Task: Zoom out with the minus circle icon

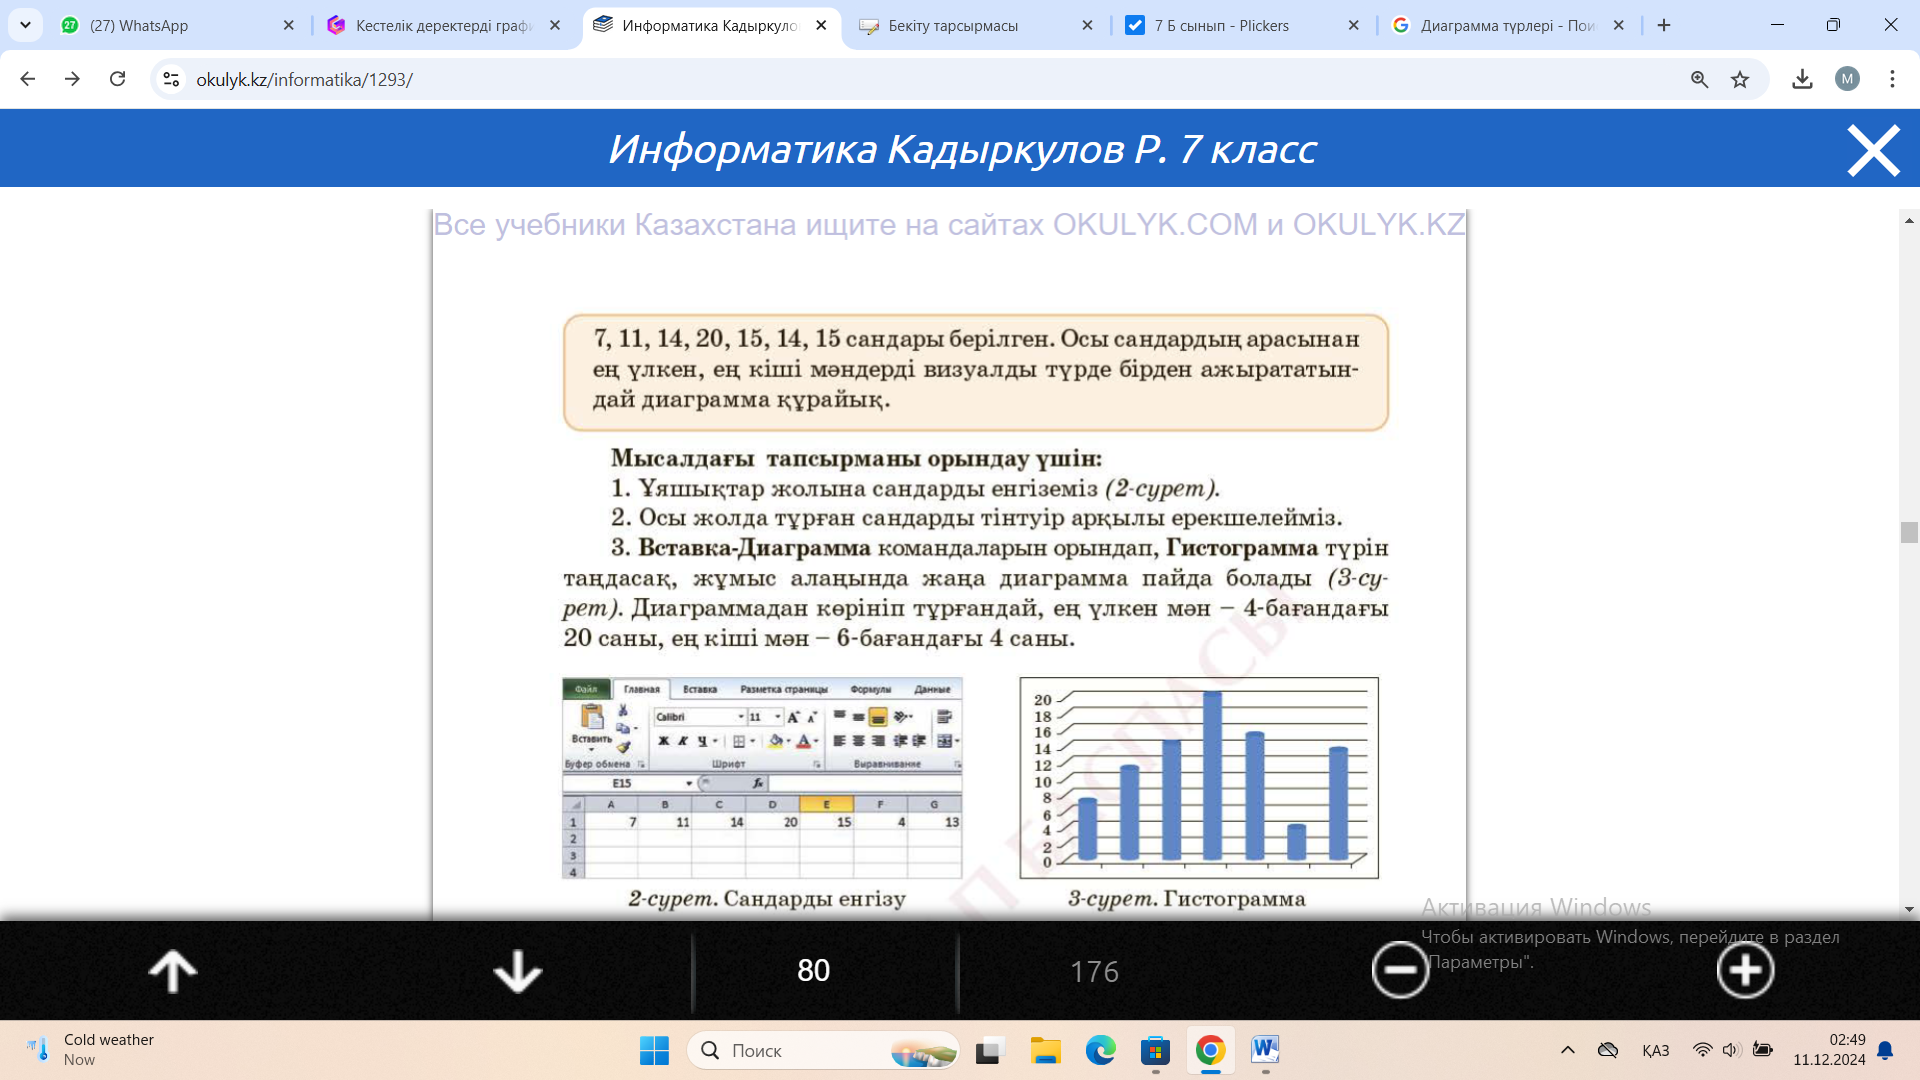Action: pos(1399,970)
